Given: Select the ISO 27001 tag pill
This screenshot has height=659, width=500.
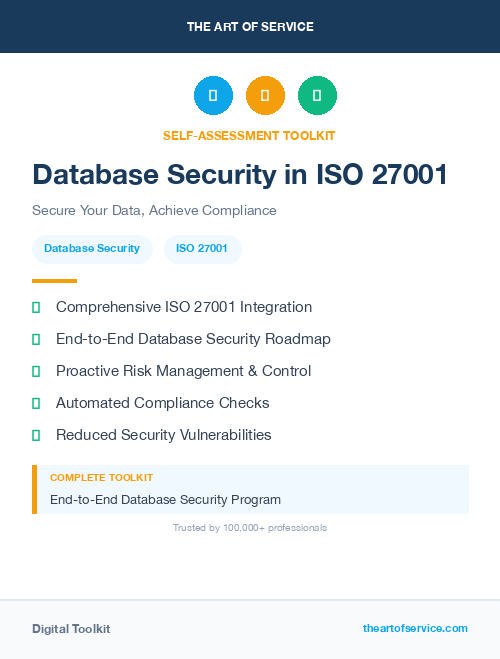Looking at the screenshot, I should (202, 249).
